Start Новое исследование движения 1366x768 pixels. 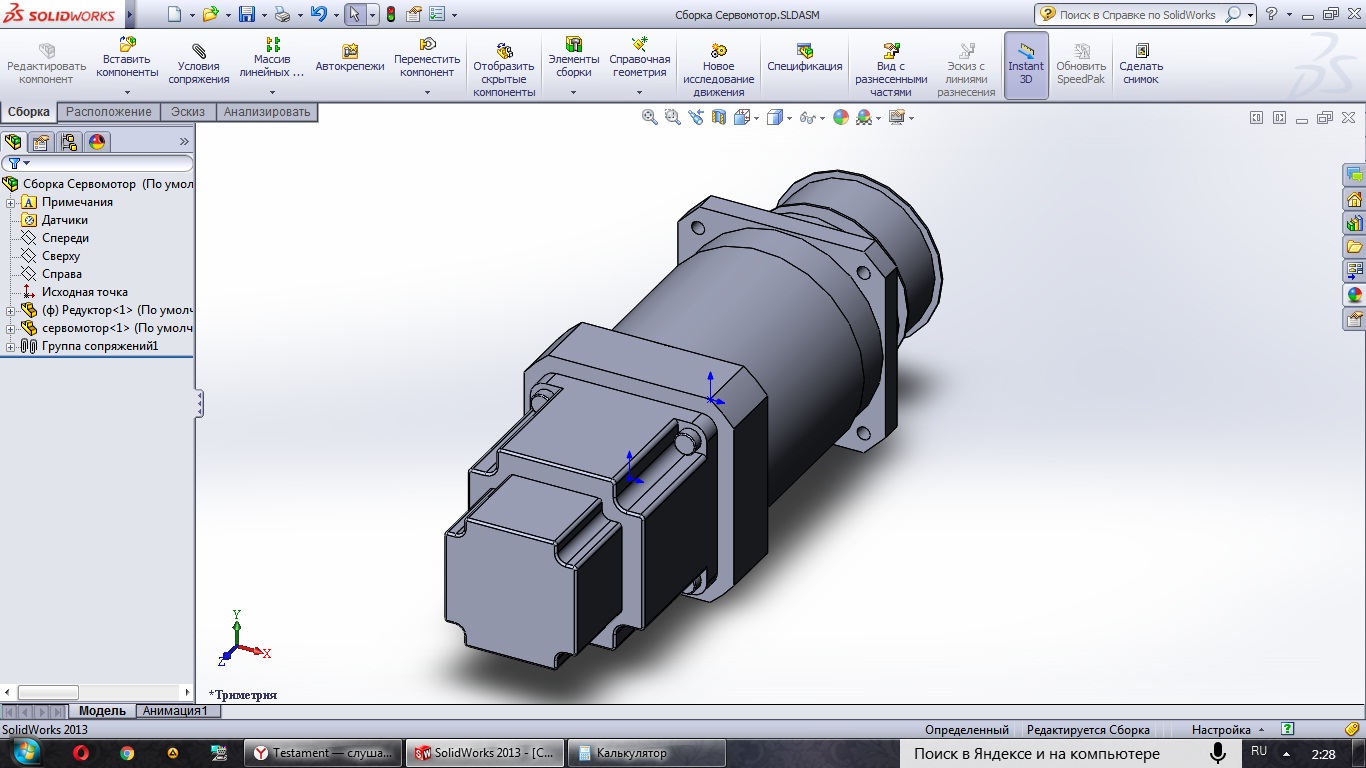718,70
